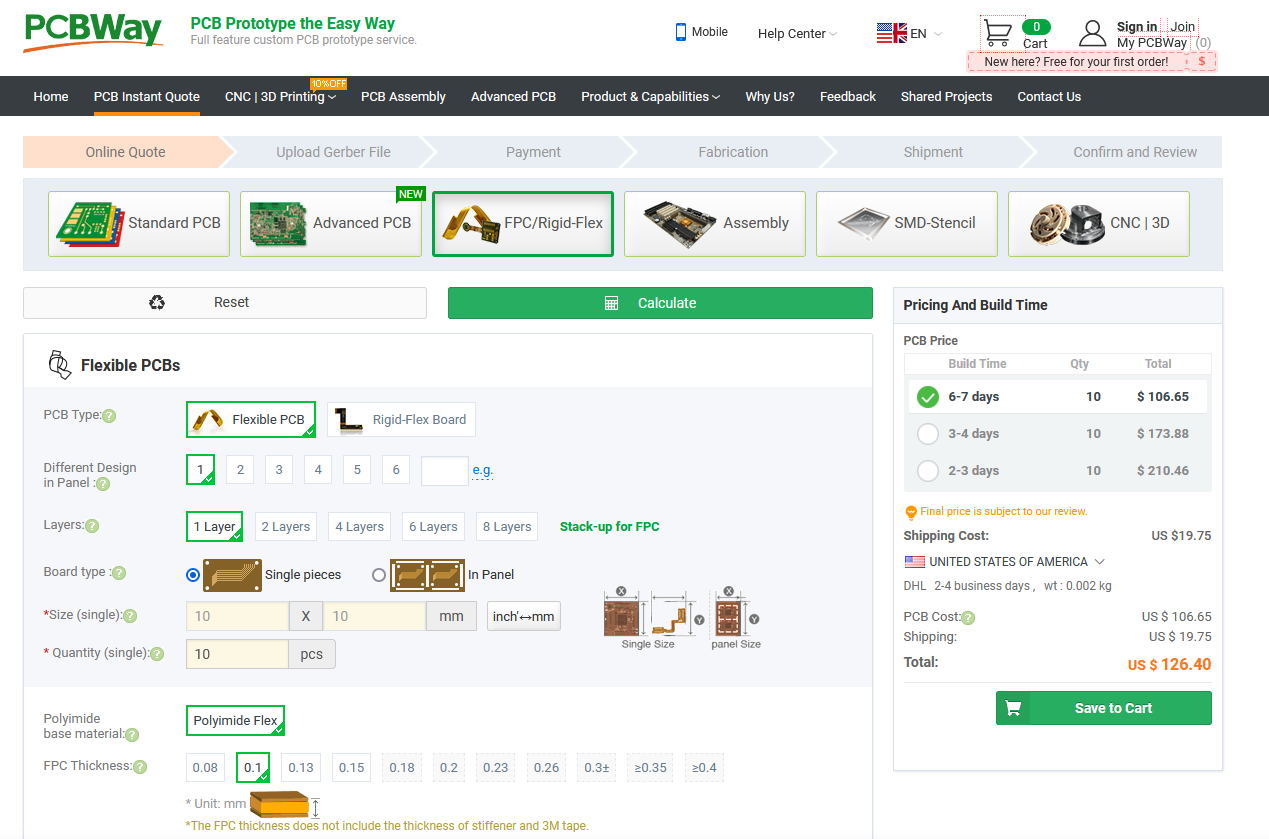Click the FPC/Rigid-Flex cable image
The height and width of the screenshot is (839, 1269).
point(471,223)
